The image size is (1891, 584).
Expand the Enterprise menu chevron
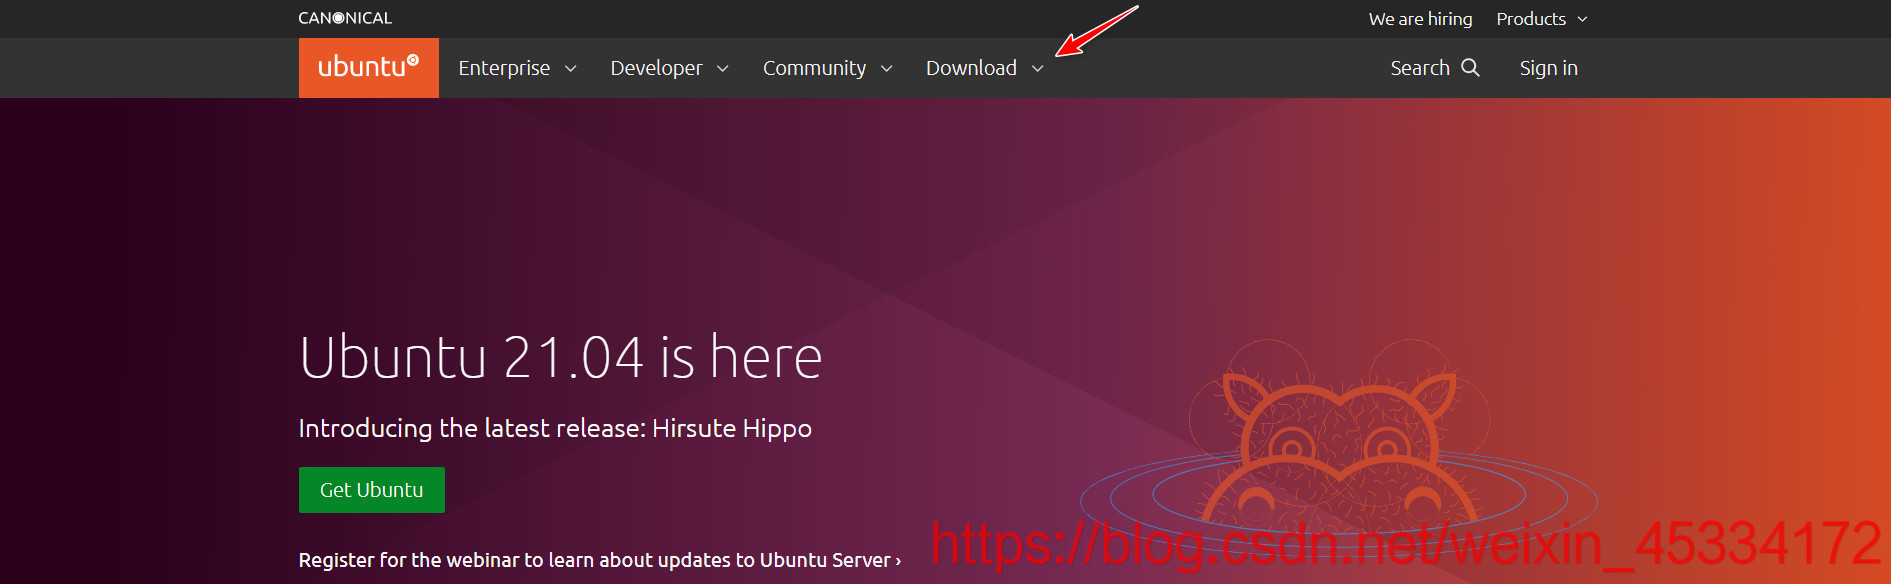(571, 69)
